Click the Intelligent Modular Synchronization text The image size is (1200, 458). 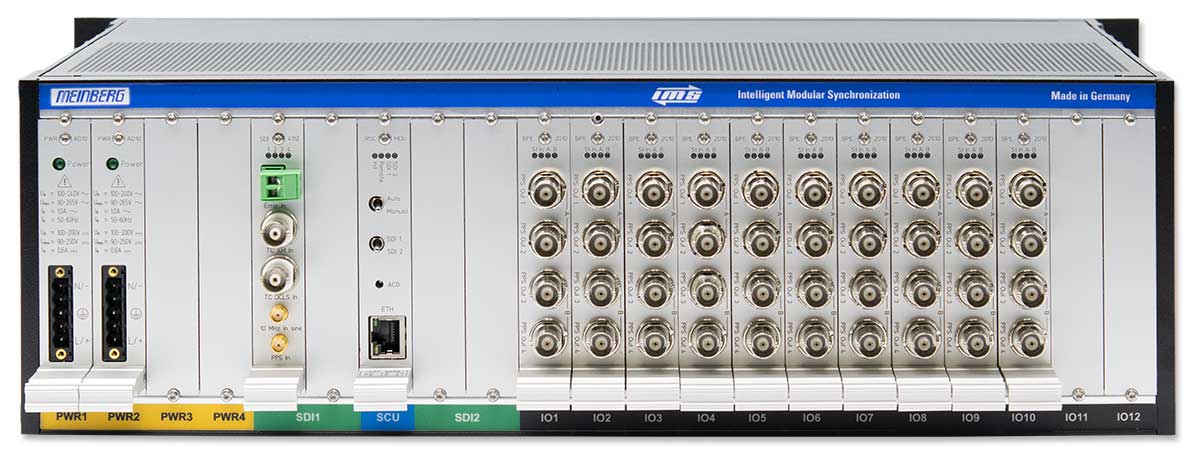click(818, 95)
